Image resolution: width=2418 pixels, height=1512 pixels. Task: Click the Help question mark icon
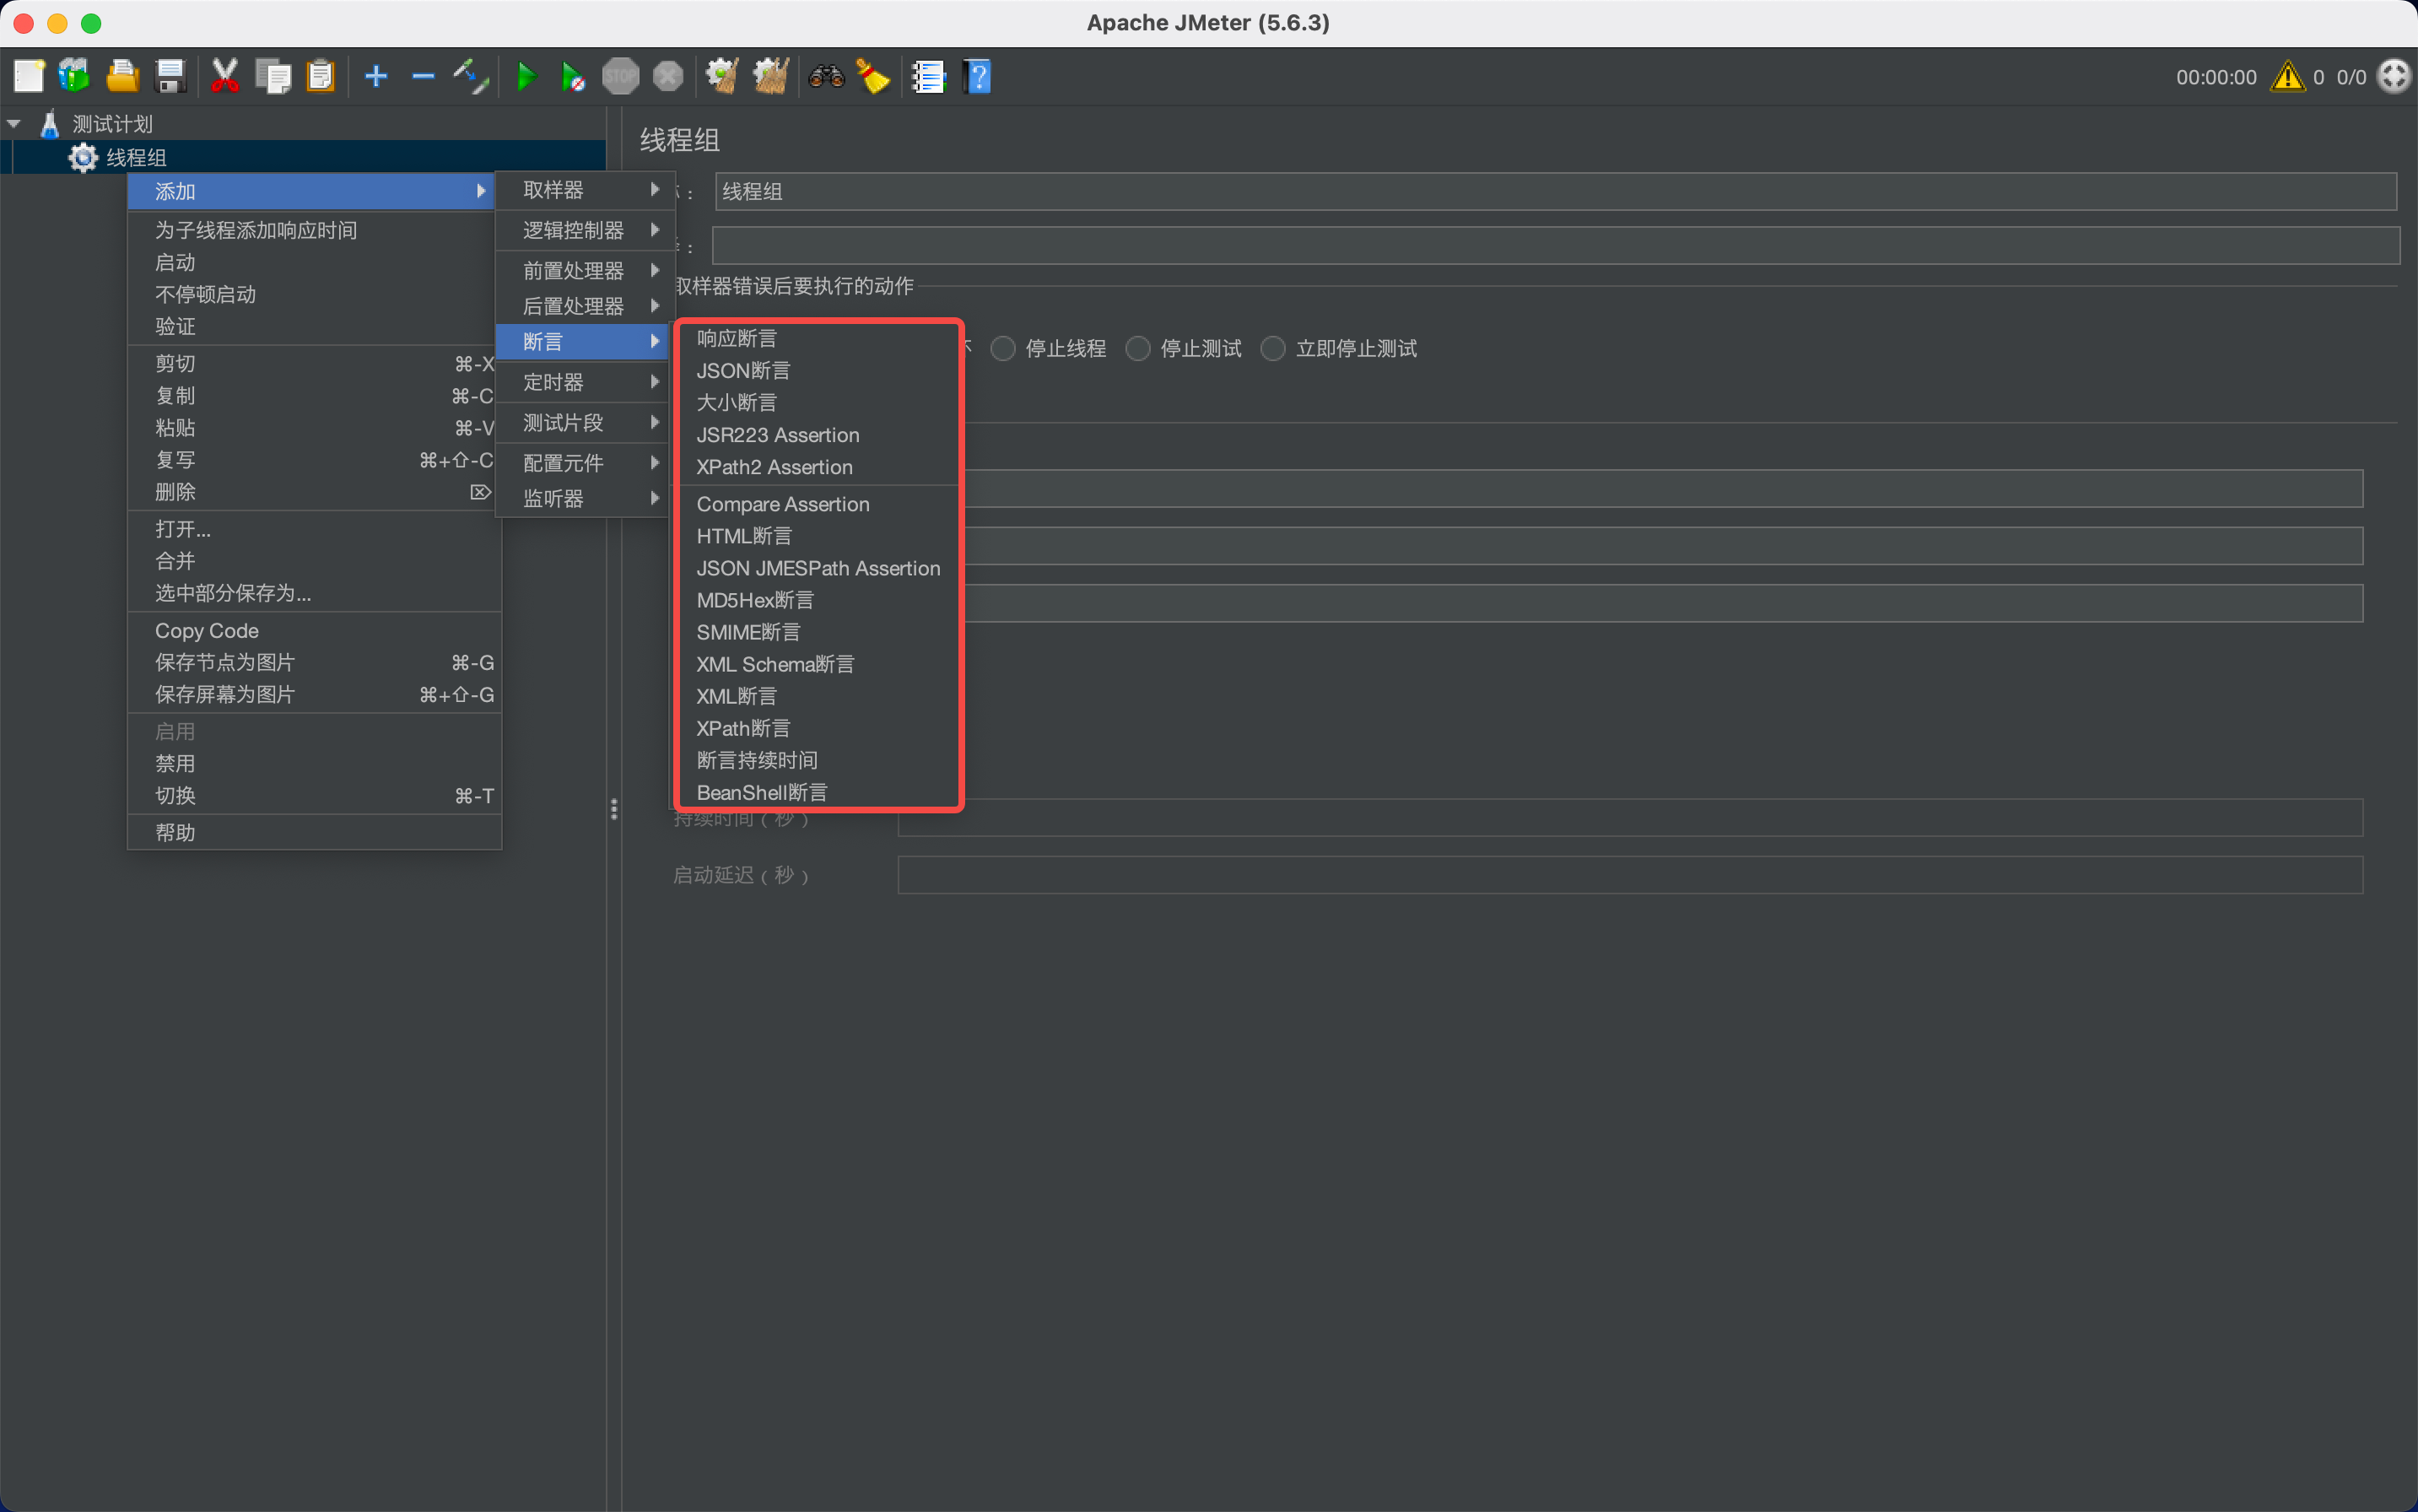pyautogui.click(x=977, y=76)
